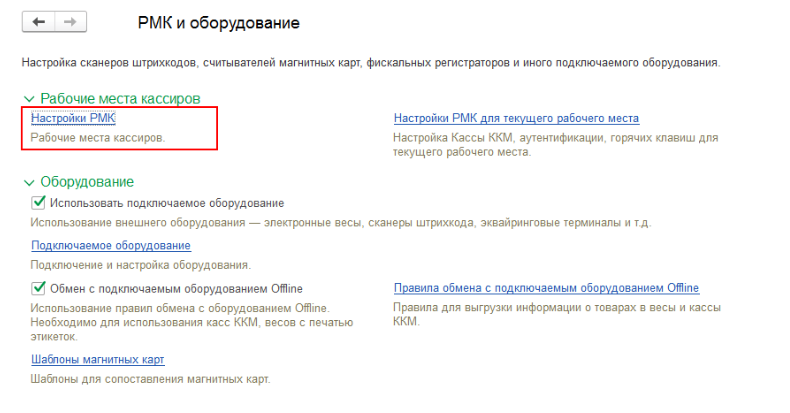Collapse the Оборудование section chevron
This screenshot has height=413, width=790.
pyautogui.click(x=28, y=182)
